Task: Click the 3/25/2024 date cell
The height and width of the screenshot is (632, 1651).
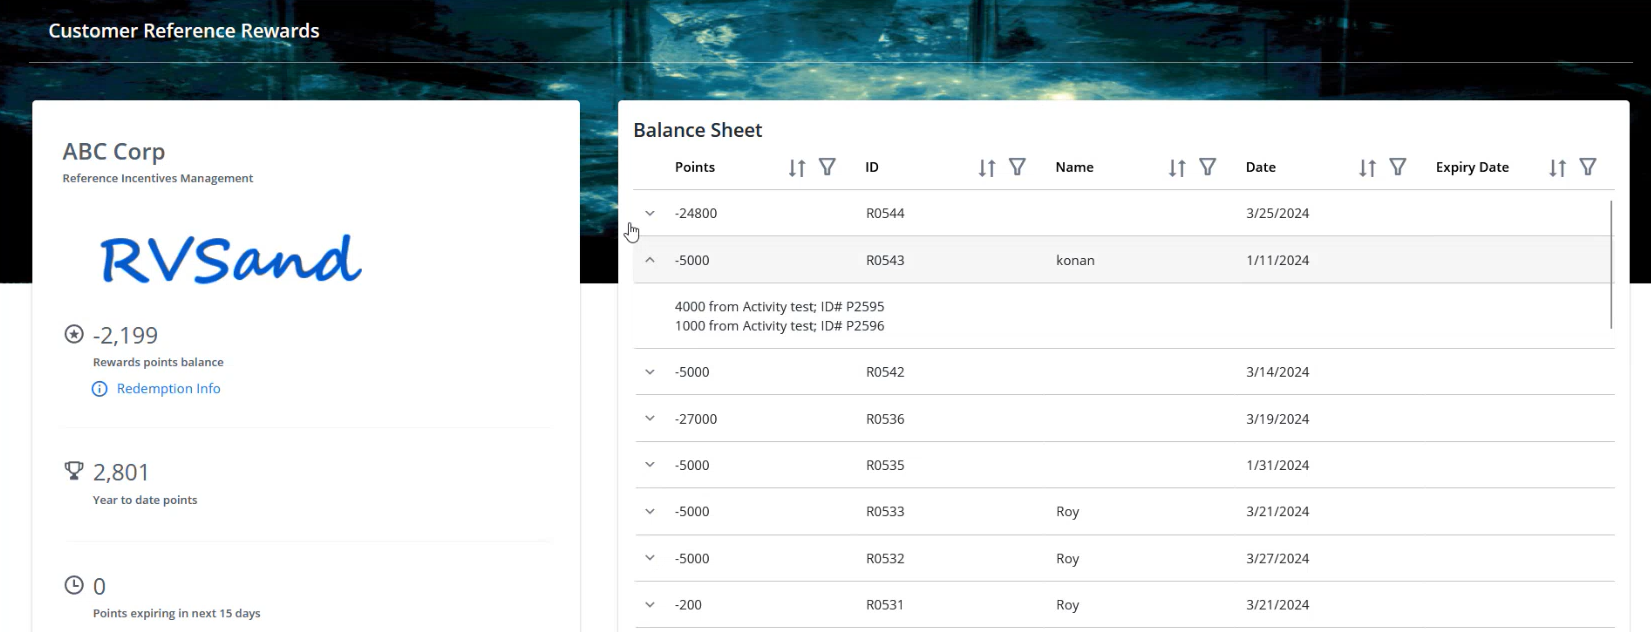Action: point(1277,213)
